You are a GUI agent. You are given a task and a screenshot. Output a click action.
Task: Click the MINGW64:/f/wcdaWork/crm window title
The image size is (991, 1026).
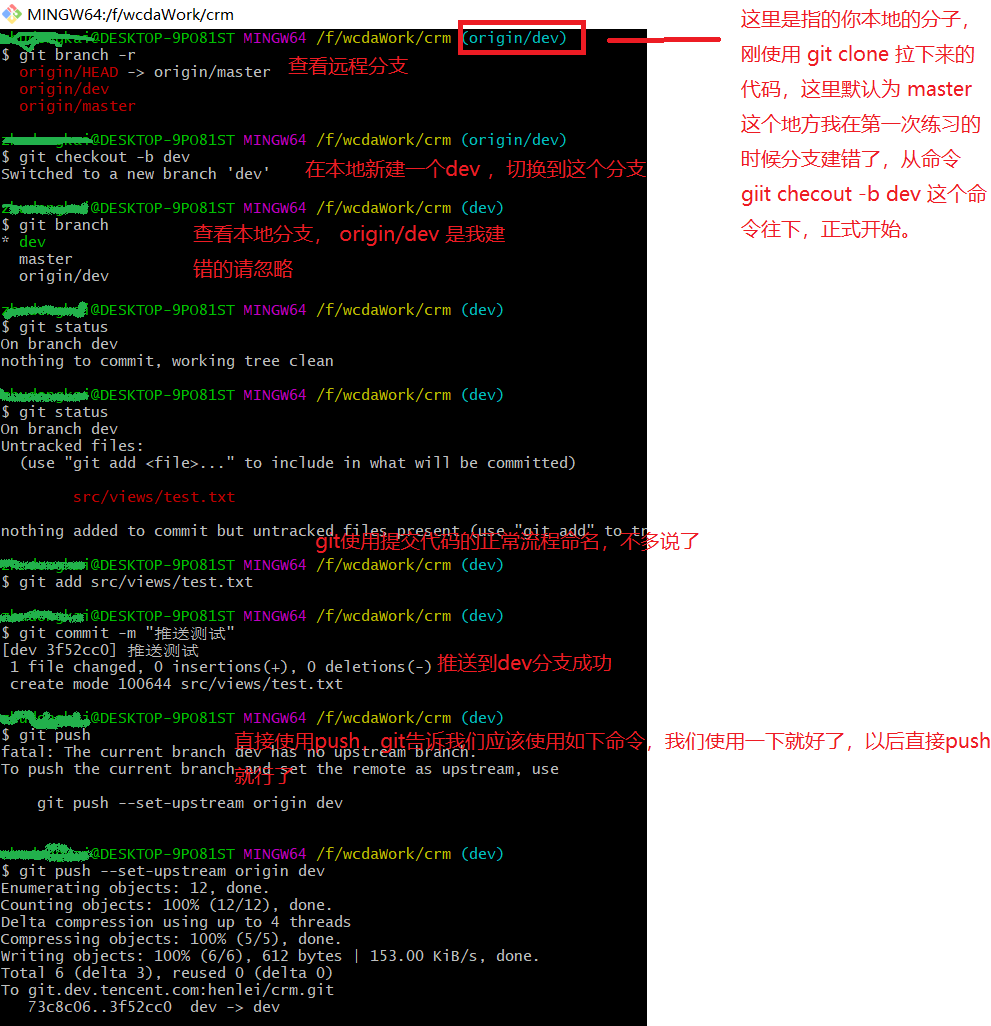(130, 14)
